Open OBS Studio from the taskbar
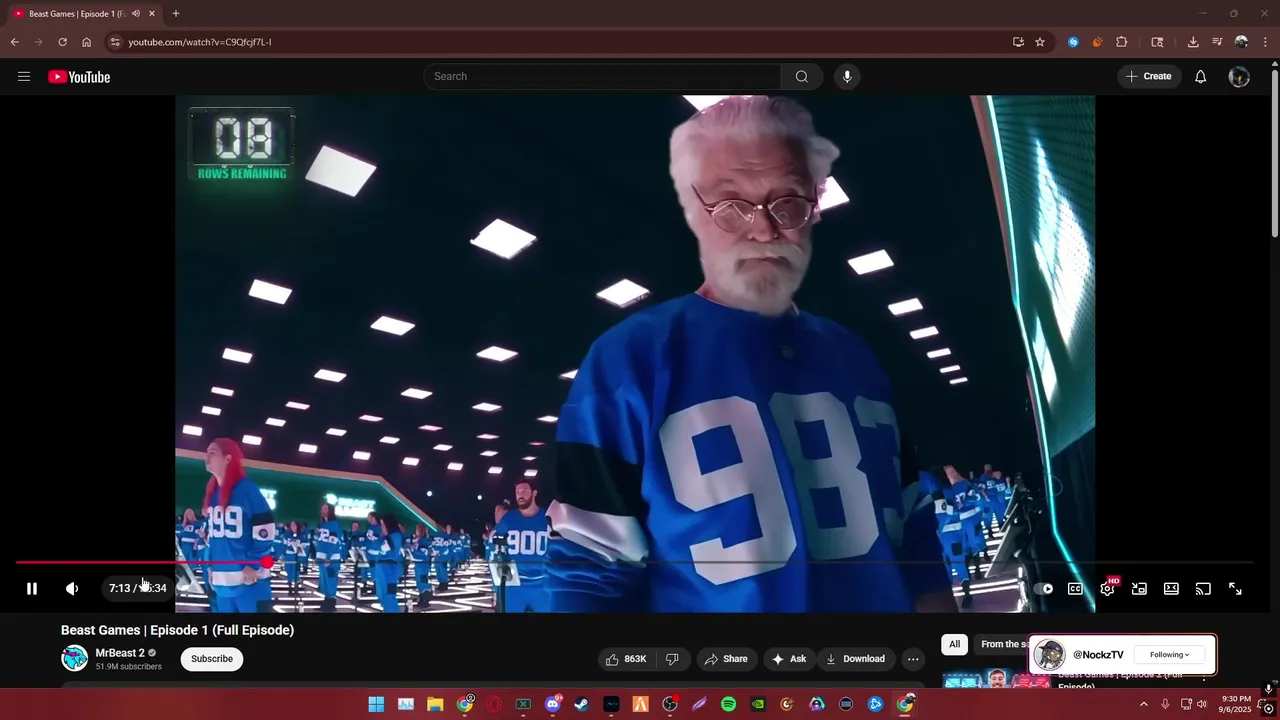The height and width of the screenshot is (720, 1280). tap(670, 704)
